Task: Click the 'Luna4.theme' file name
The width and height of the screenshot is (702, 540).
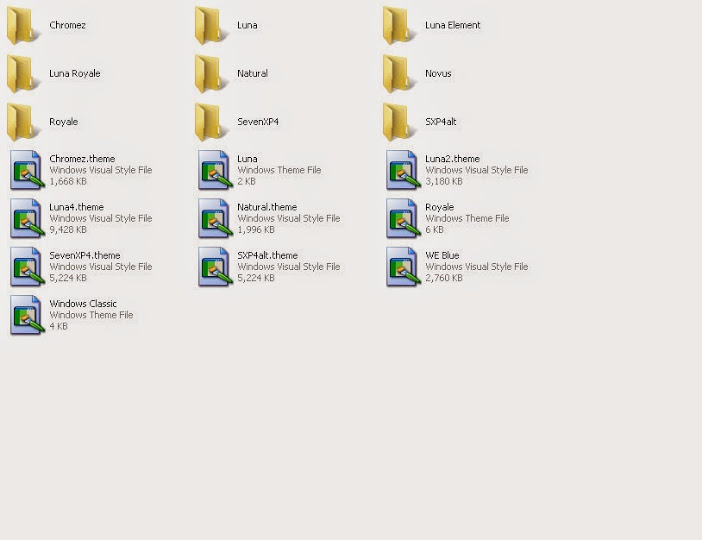Action: (77, 207)
